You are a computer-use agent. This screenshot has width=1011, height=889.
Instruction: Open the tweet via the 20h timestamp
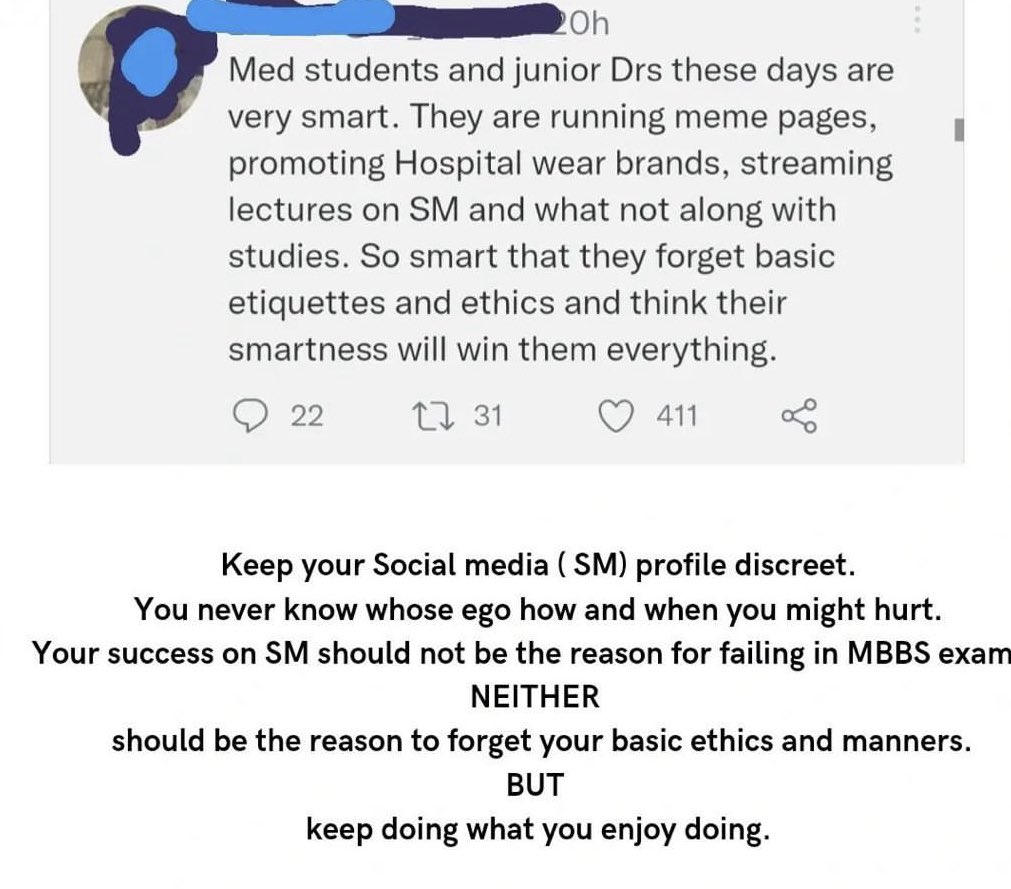point(582,24)
